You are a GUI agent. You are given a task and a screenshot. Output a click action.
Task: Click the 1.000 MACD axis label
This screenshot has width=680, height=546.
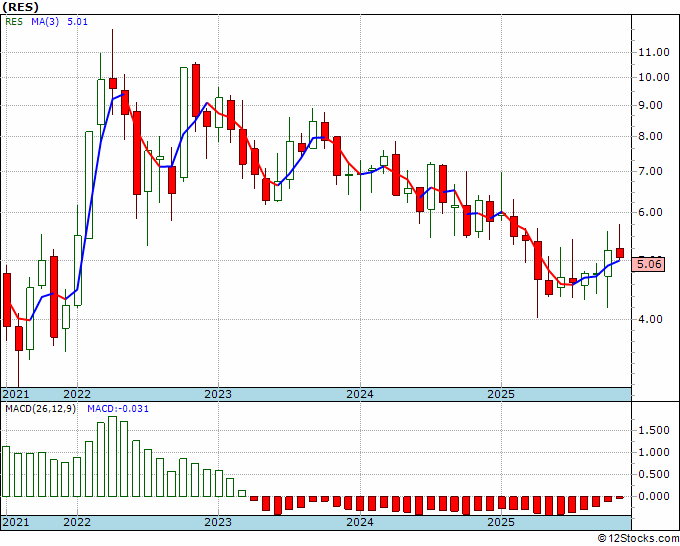pyautogui.click(x=654, y=452)
